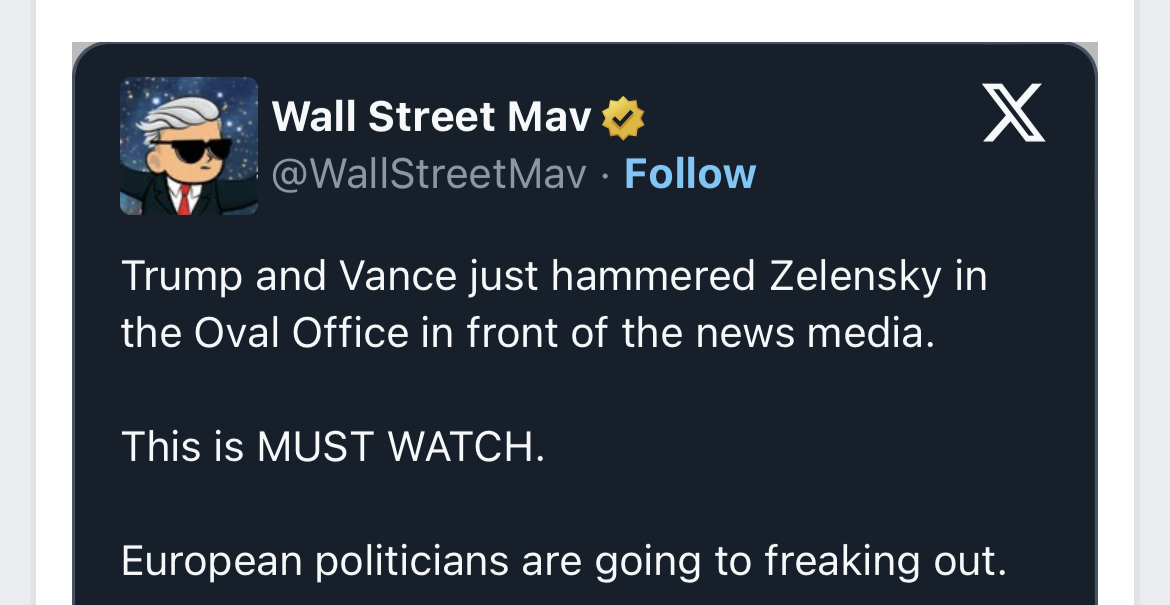Click the word 'Zelensky' in the tweet
This screenshot has height=605, width=1170.
[x=855, y=276]
